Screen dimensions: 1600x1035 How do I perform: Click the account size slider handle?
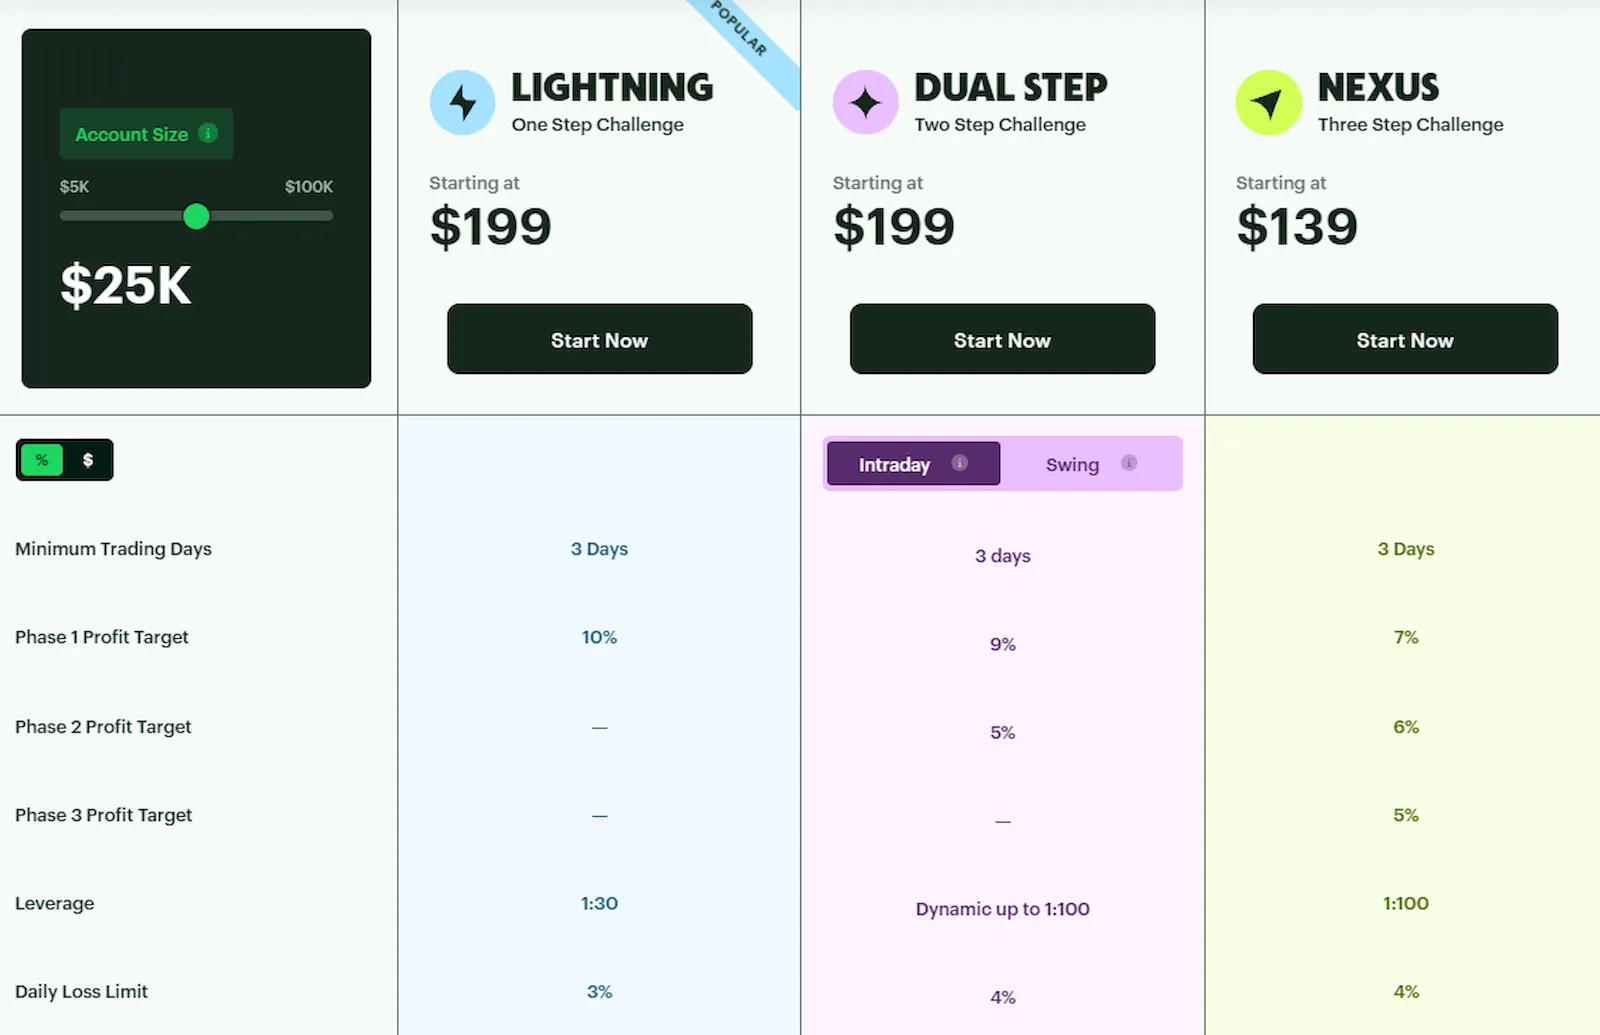tap(197, 216)
